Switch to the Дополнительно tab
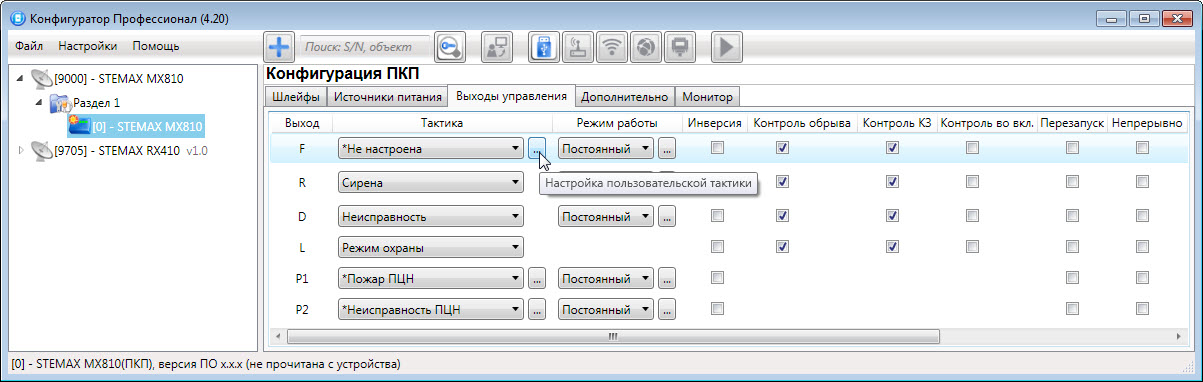The width and height of the screenshot is (1203, 382). point(624,97)
